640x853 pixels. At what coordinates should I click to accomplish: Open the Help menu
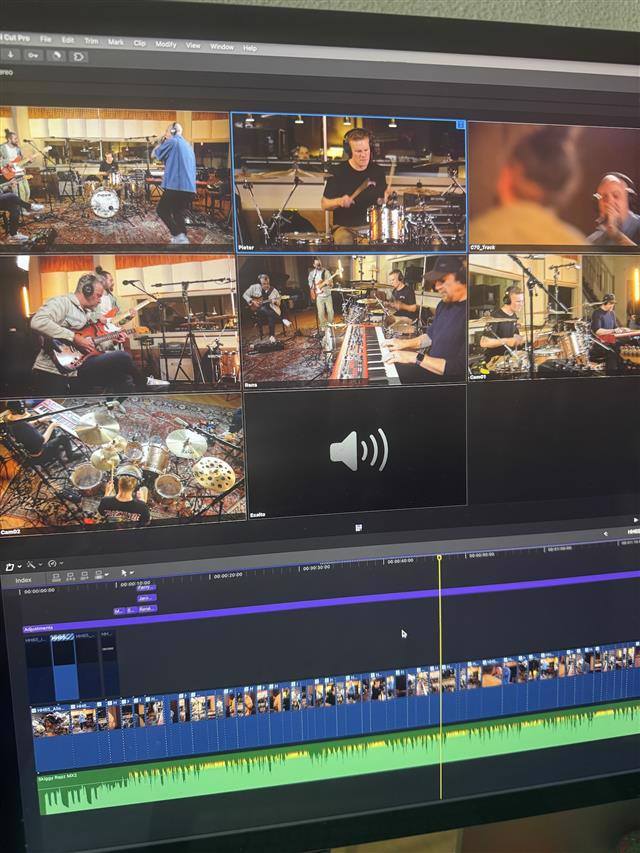(x=250, y=48)
